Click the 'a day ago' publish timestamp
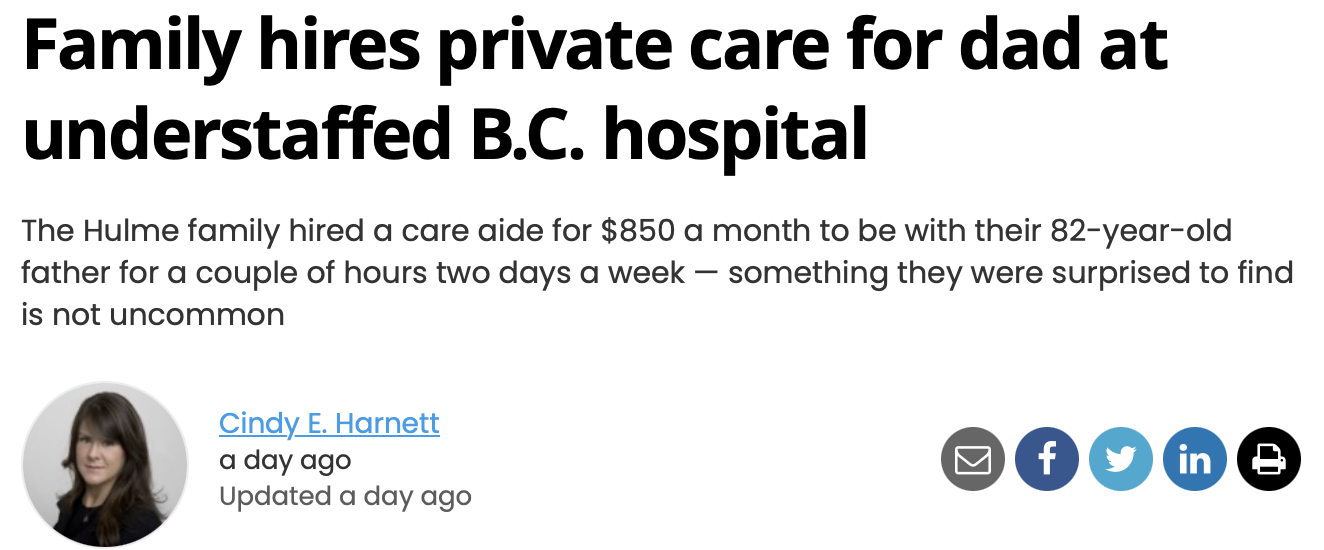This screenshot has width=1324, height=550. point(285,460)
